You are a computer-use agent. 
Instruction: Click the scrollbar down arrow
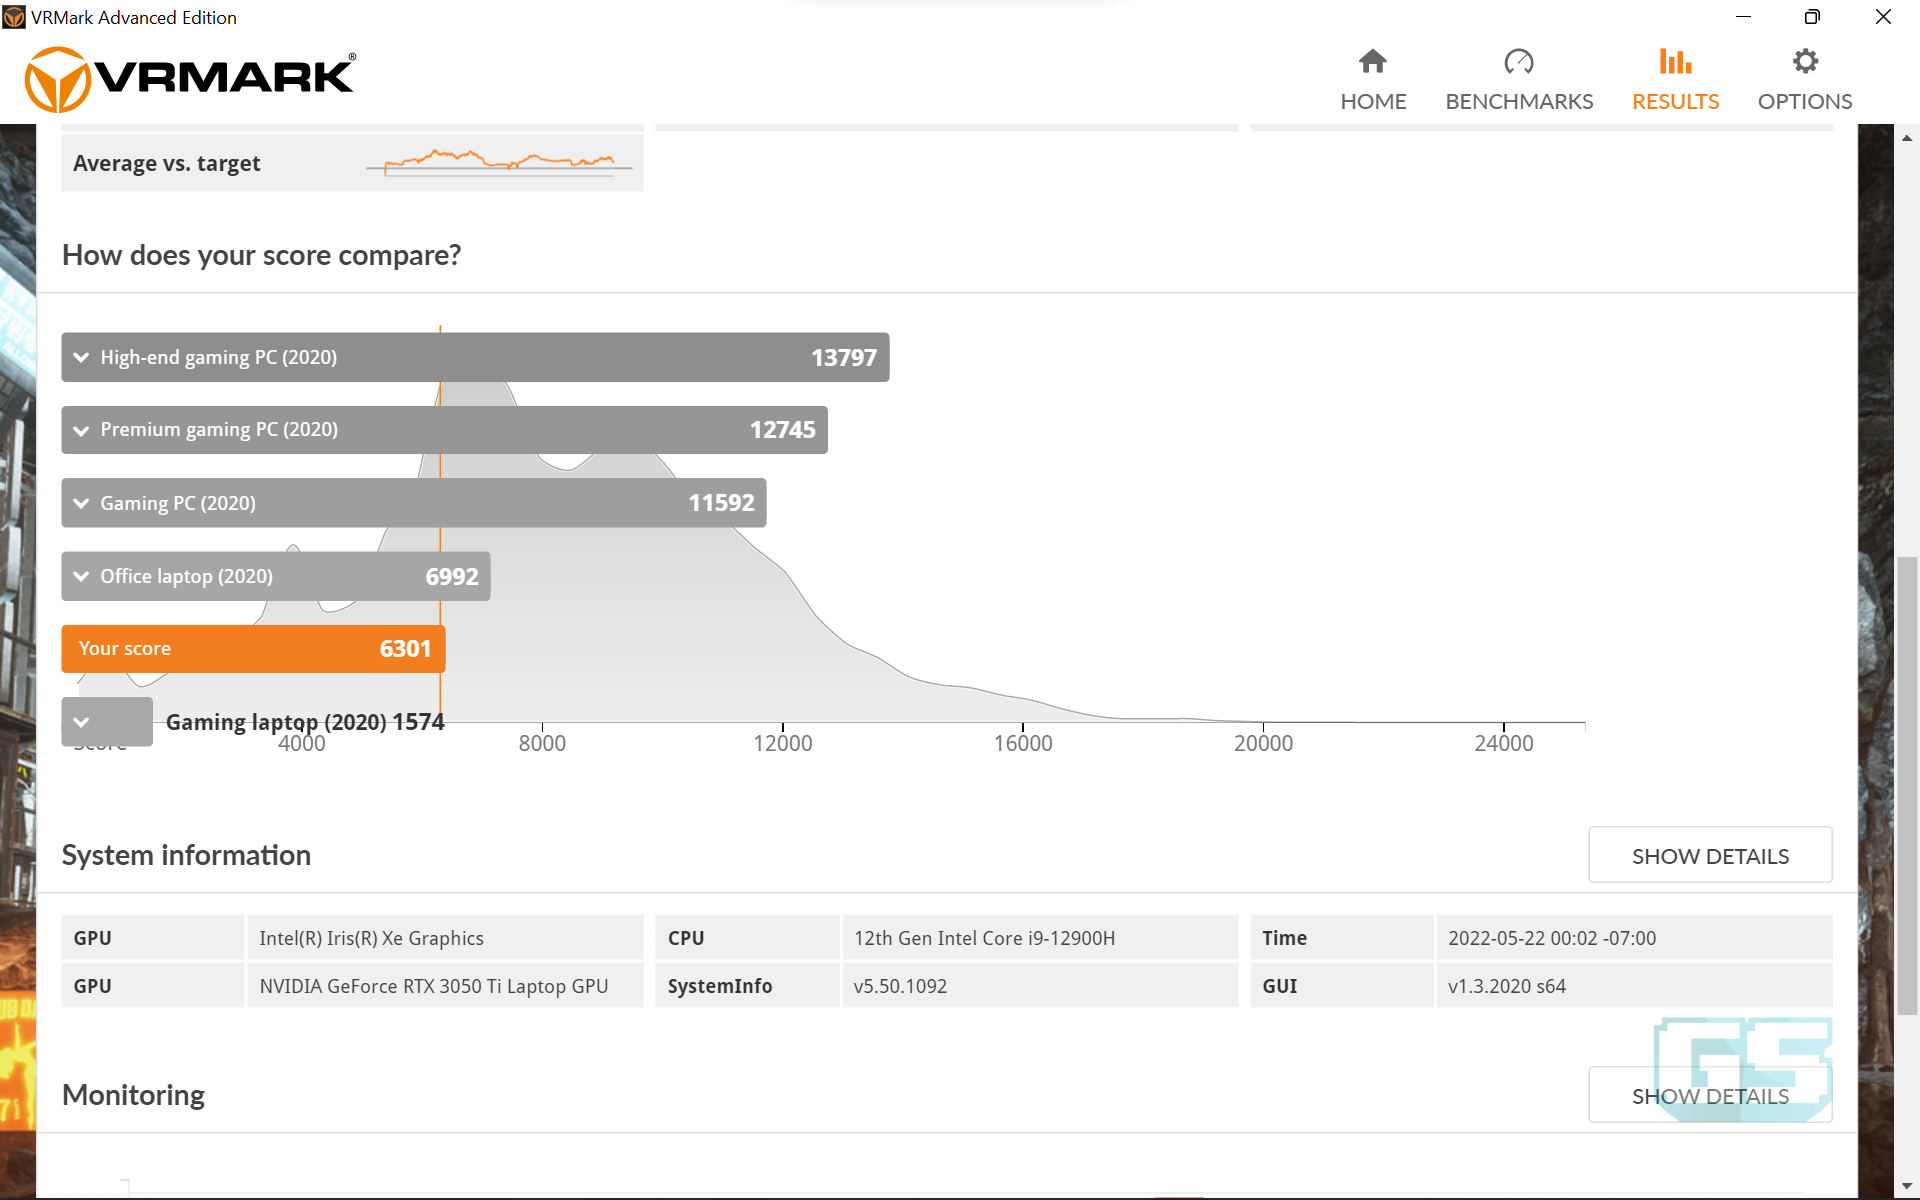pos(1907,1186)
